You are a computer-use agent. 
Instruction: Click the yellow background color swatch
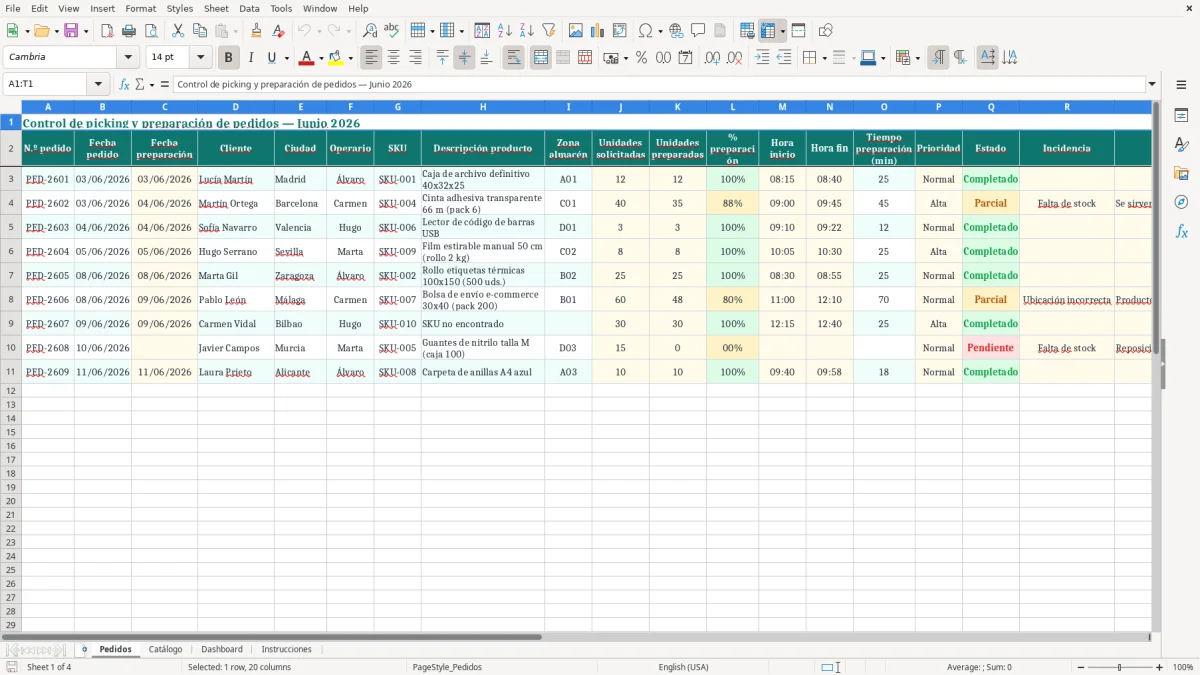click(336, 58)
